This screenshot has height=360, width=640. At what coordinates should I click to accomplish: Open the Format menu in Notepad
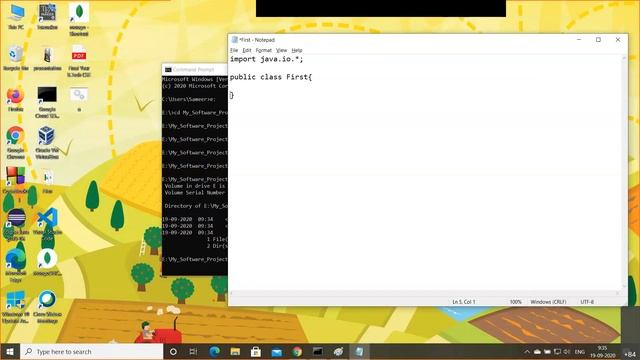pos(264,50)
